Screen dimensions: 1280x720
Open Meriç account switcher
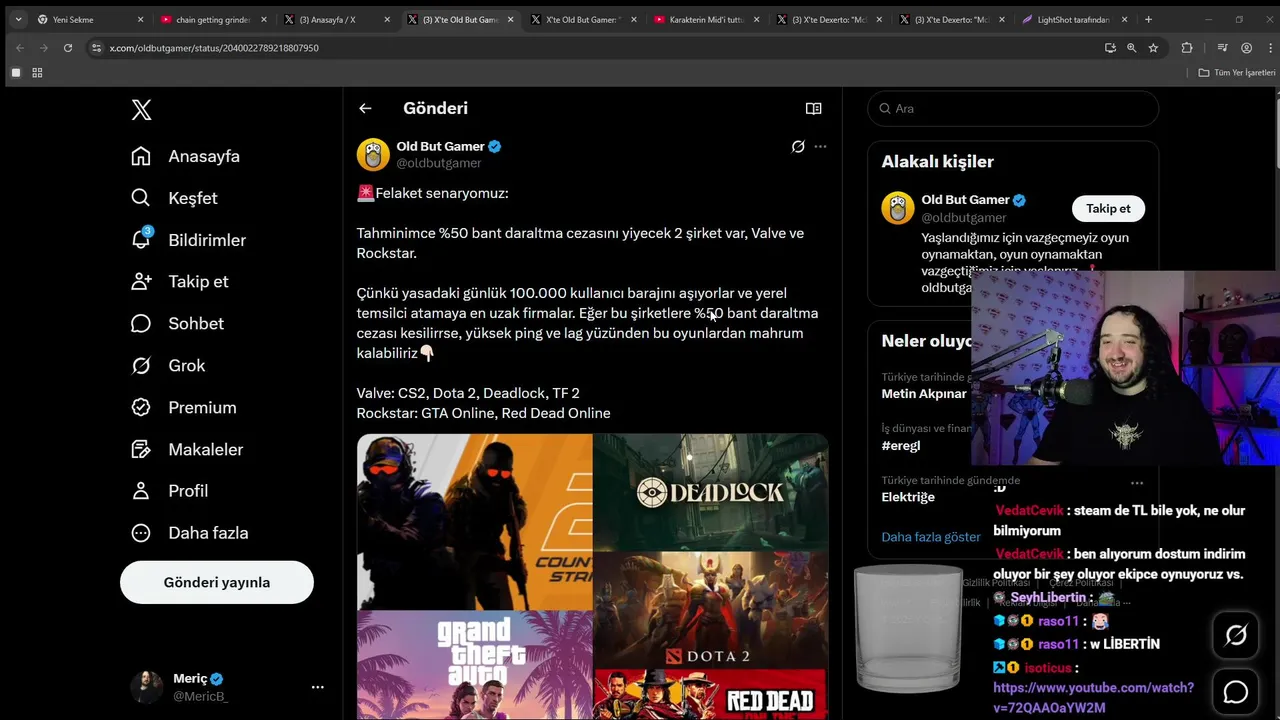pyautogui.click(x=228, y=687)
